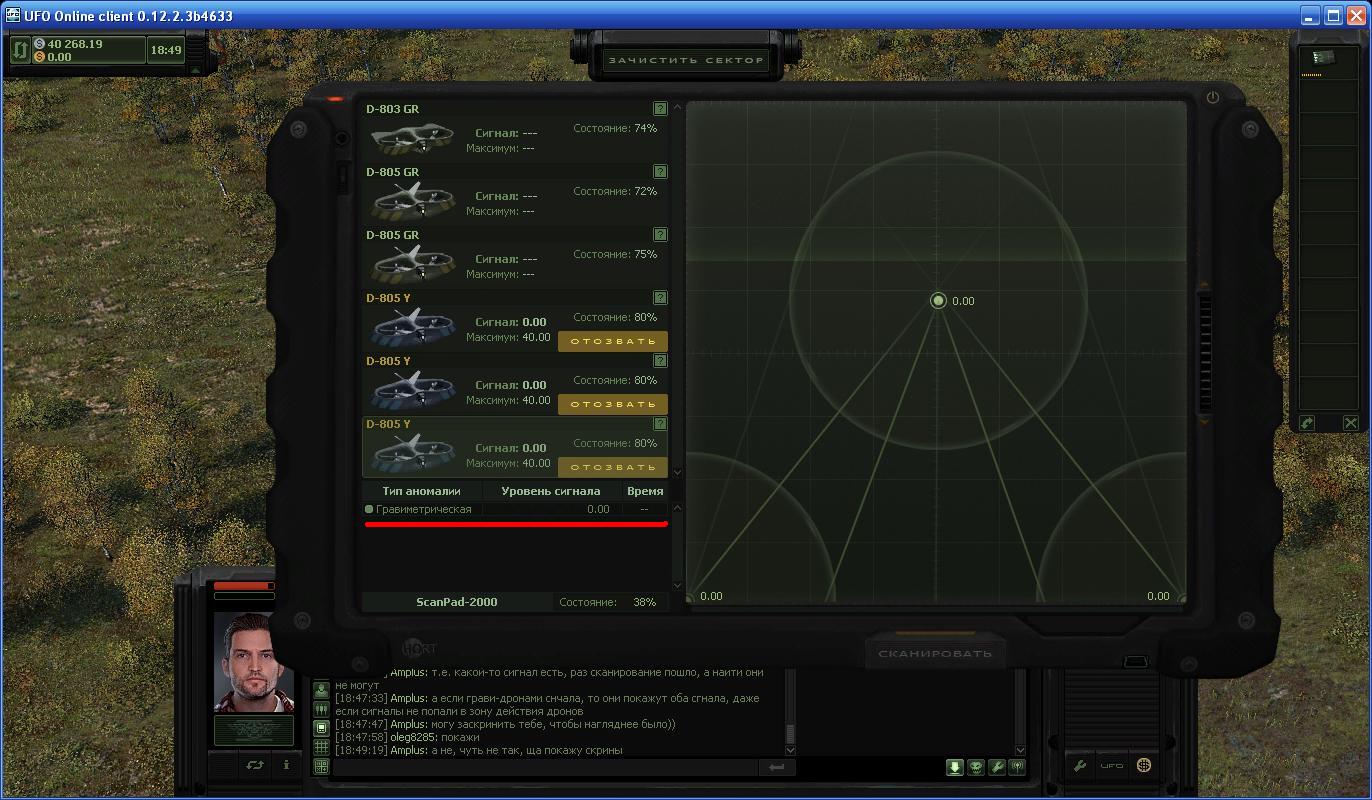Select the Гравиметрическая anomaly row
The image size is (1372, 800).
516,509
